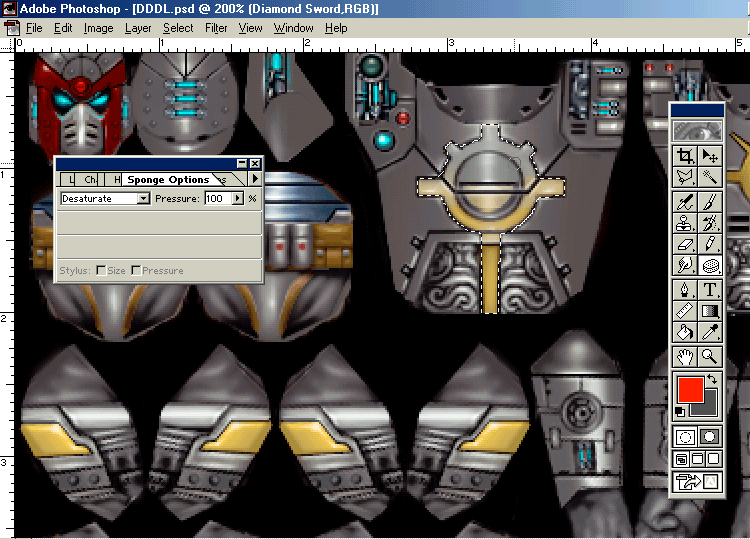
Task: Enable the Stylus Pressure checkbox
Action: [x=137, y=271]
